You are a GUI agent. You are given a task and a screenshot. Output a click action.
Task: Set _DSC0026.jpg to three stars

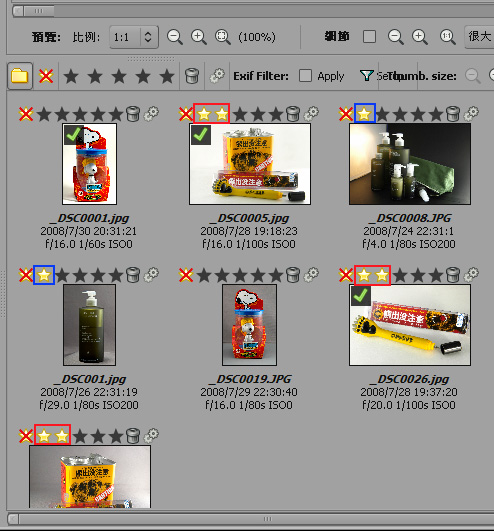(400, 275)
